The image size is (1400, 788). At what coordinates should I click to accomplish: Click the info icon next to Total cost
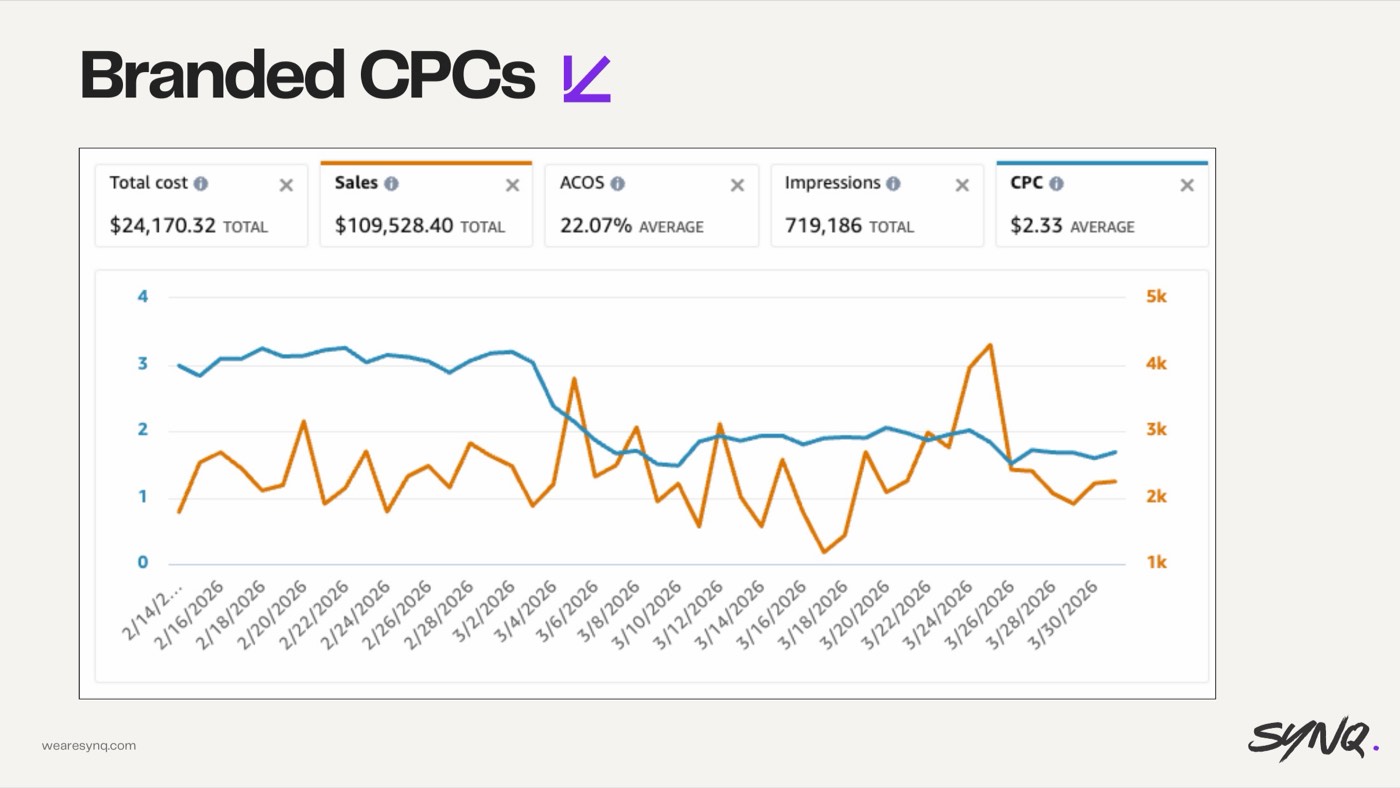coord(201,184)
